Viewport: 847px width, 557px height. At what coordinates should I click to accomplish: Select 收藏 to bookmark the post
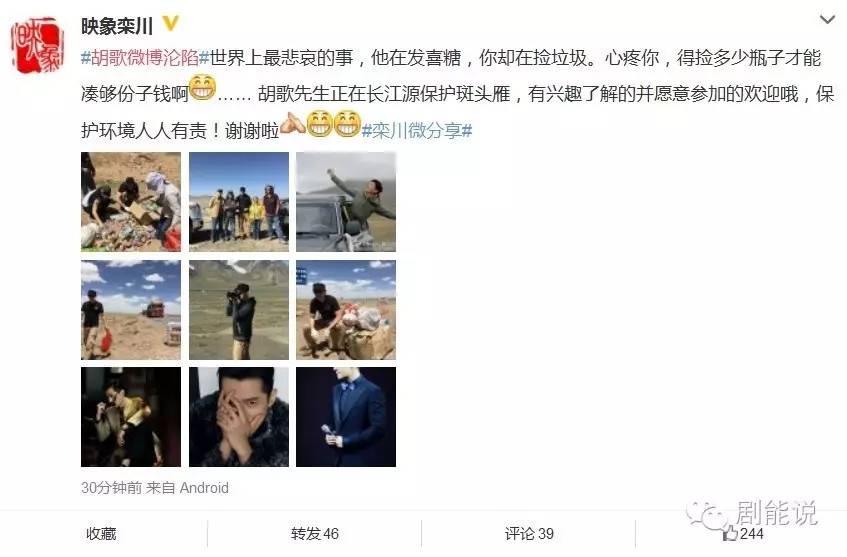point(101,534)
